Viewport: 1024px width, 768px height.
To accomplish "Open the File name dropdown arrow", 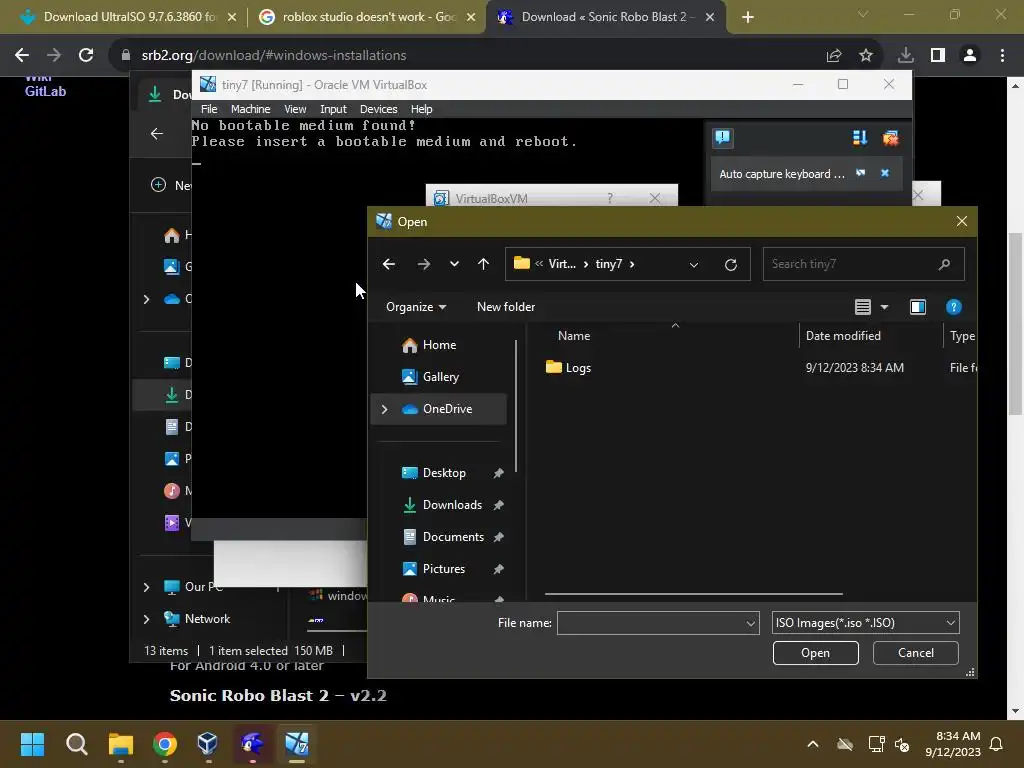I will [x=751, y=623].
